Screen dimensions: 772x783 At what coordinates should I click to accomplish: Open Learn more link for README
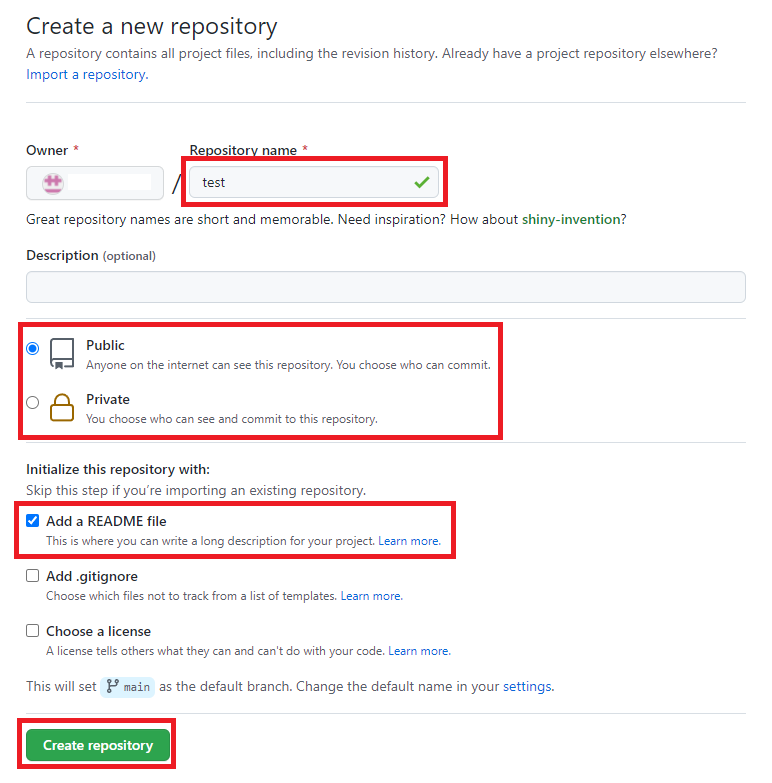tap(408, 541)
